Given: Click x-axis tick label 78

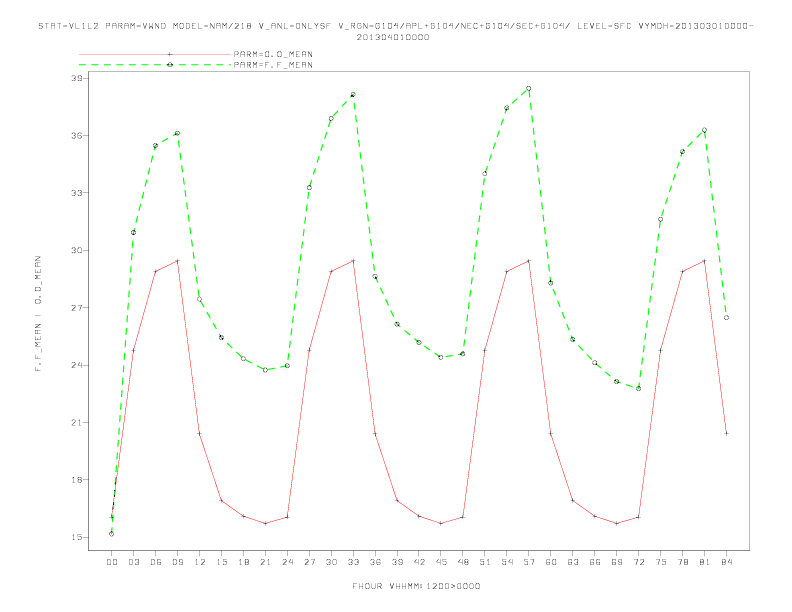Looking at the screenshot, I should (x=682, y=562).
